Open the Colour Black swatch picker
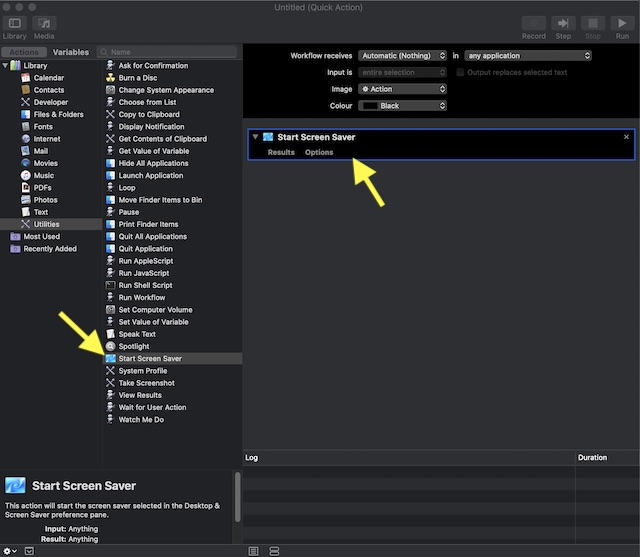Image resolution: width=640 pixels, height=557 pixels. pyautogui.click(x=402, y=106)
